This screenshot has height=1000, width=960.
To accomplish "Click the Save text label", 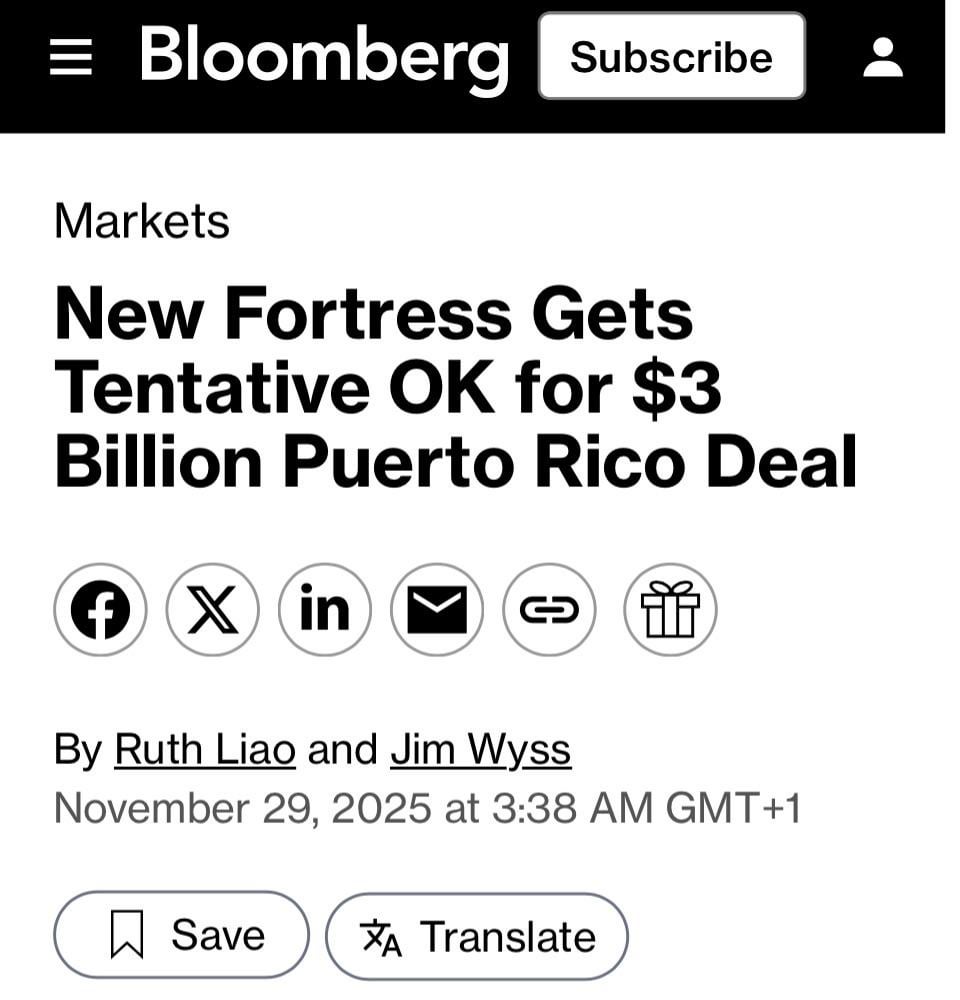I will [218, 936].
